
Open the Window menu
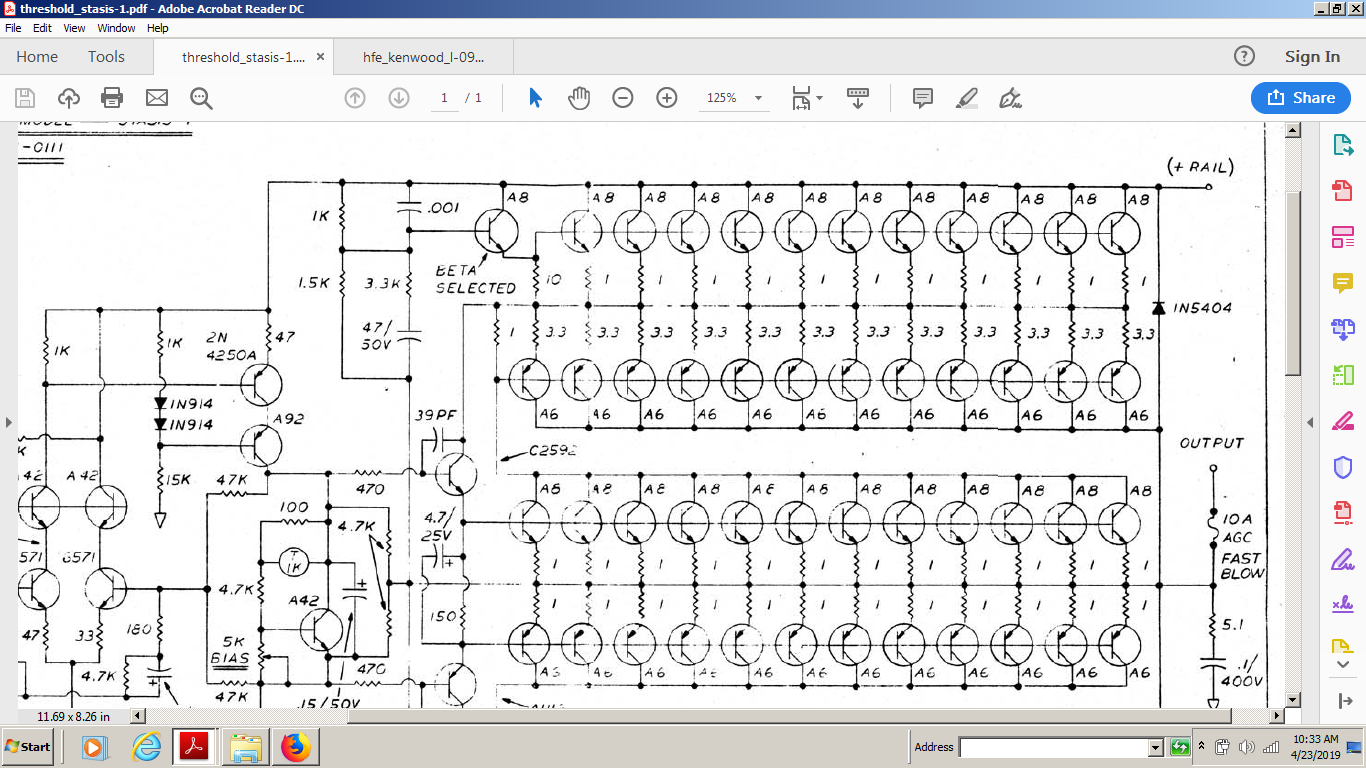point(116,28)
